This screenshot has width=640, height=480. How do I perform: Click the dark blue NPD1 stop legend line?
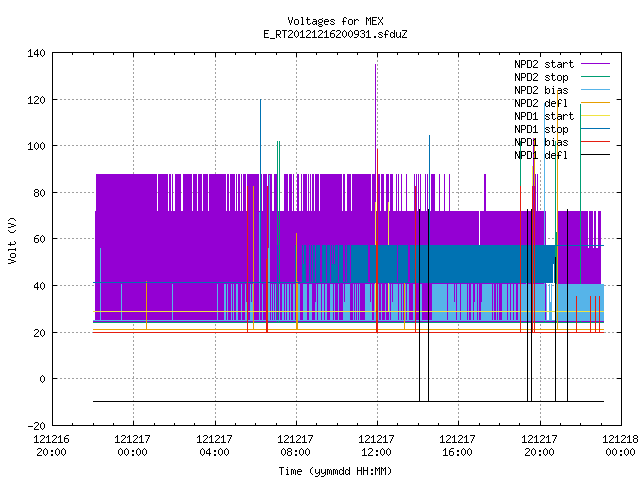click(595, 129)
